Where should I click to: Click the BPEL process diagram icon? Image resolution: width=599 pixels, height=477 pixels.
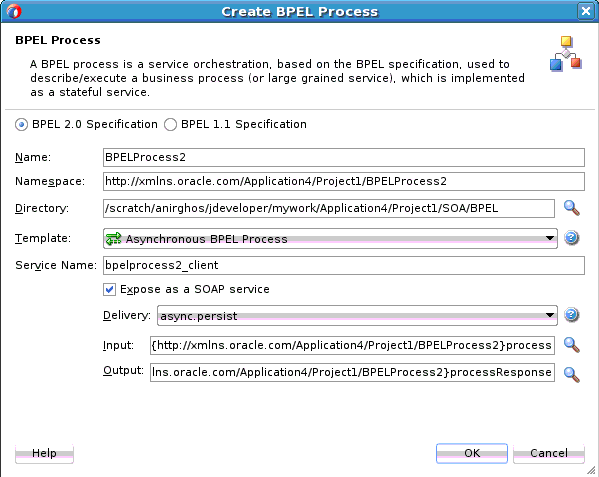(566, 53)
